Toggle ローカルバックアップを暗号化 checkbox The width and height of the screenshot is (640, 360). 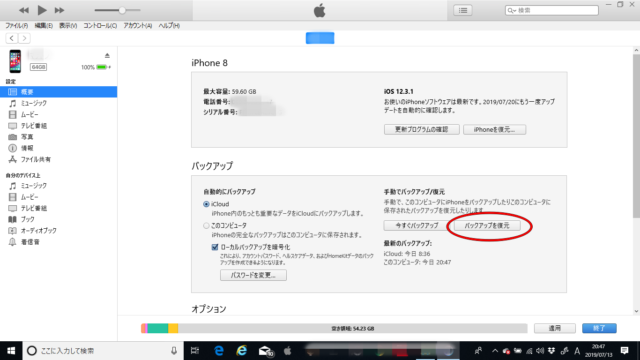point(215,247)
